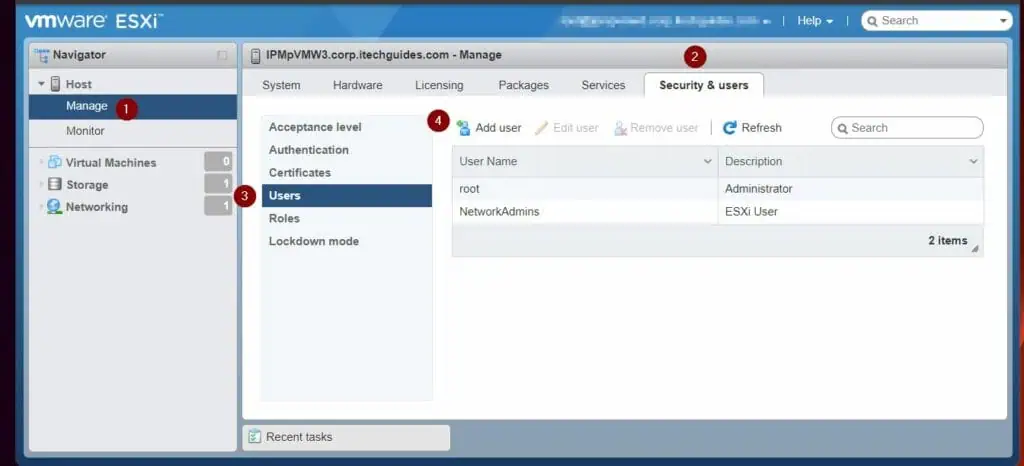1024x466 pixels.
Task: Click the Remove user button label
Action: 664,128
